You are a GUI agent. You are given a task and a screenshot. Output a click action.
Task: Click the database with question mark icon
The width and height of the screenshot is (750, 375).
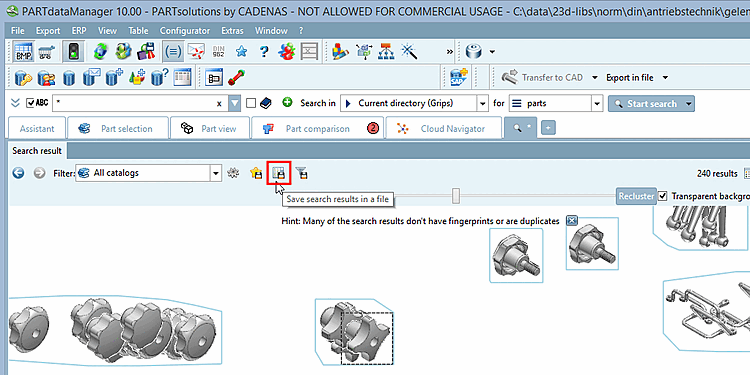160,77
